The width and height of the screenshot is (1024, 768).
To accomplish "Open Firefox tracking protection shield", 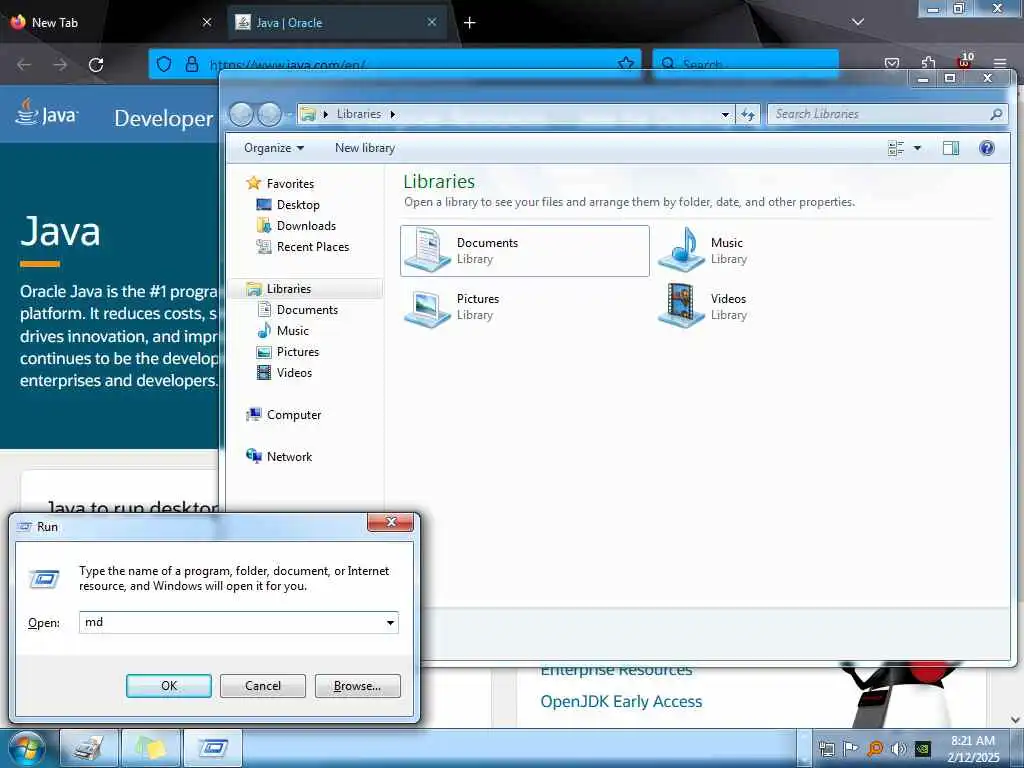I will (164, 64).
